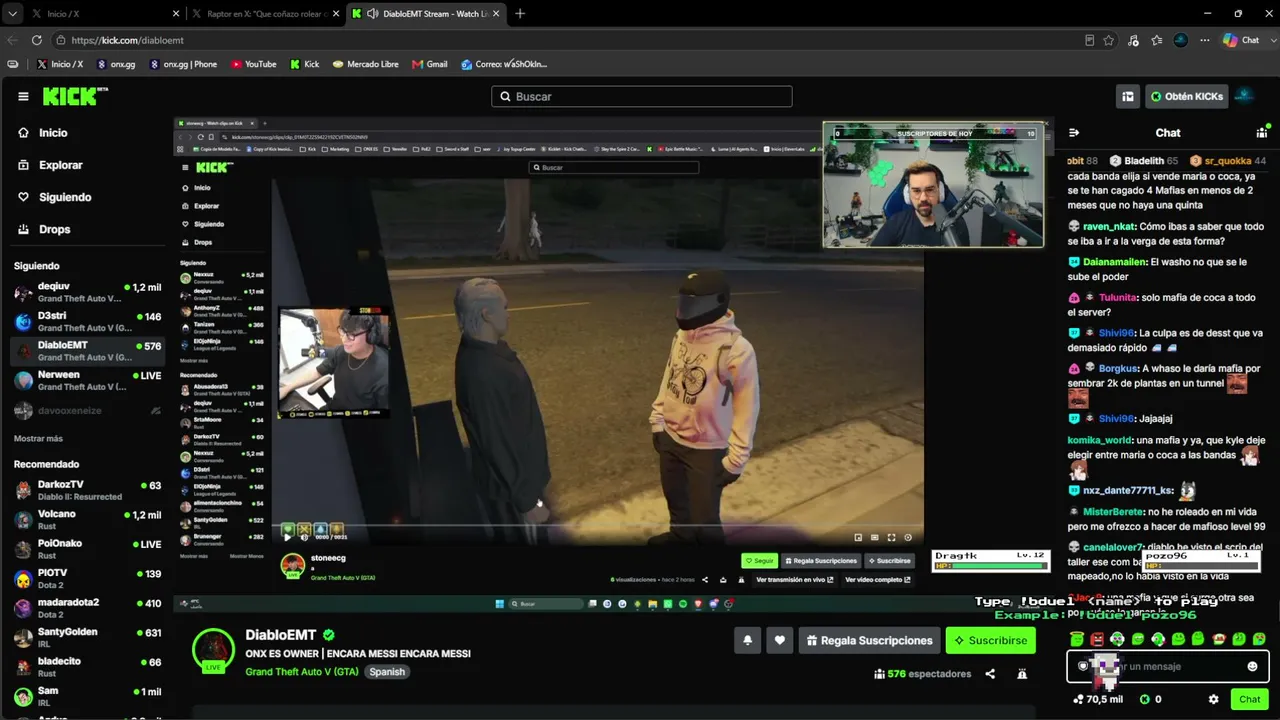Open a new browser tab
1280x720 pixels.
pyautogui.click(x=520, y=14)
